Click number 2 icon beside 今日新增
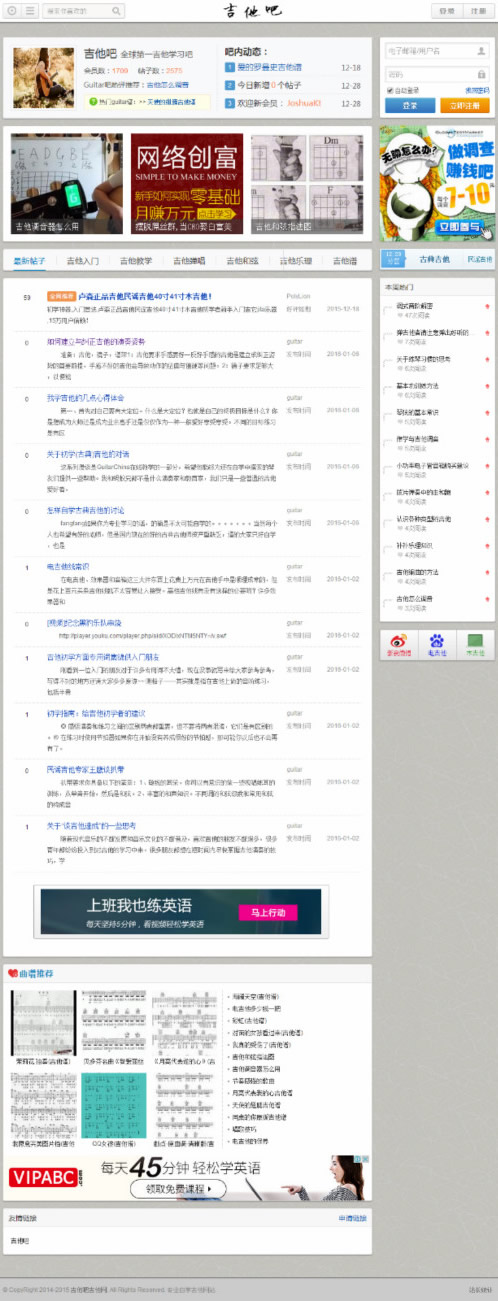This screenshot has height=1301, width=498. (x=230, y=85)
